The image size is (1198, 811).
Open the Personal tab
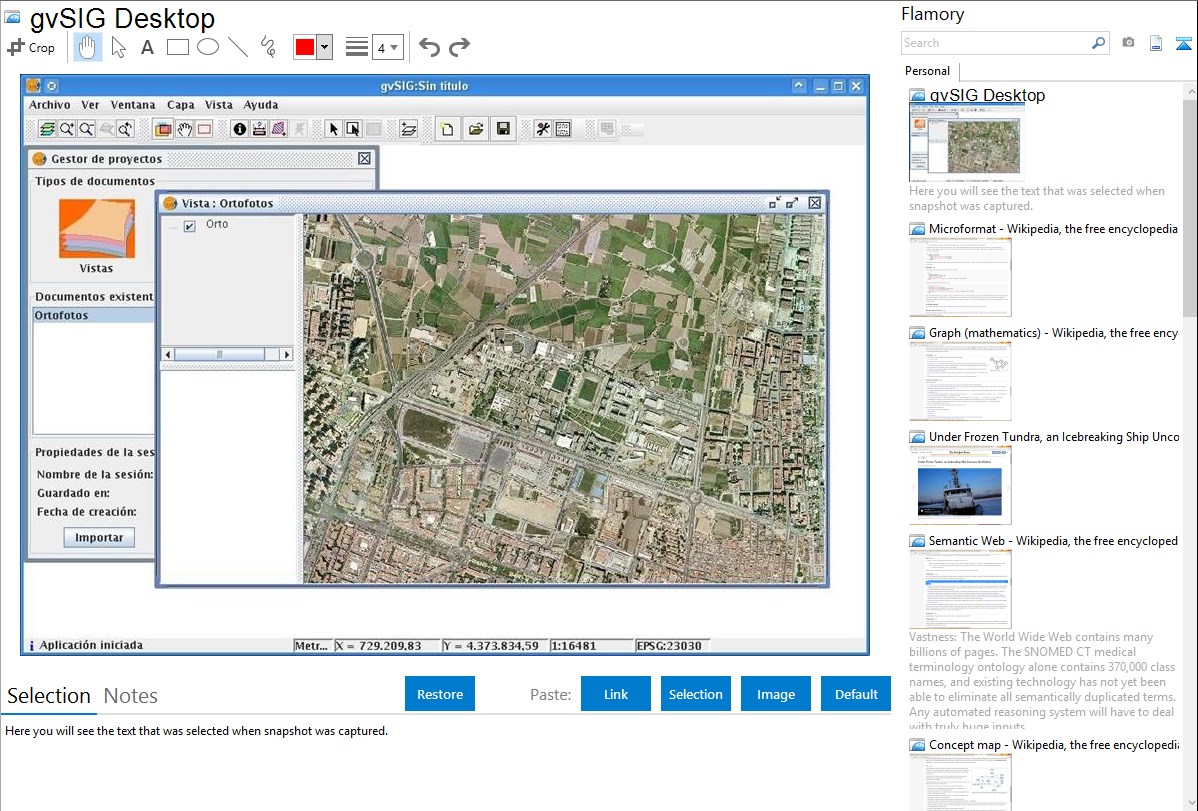point(927,71)
